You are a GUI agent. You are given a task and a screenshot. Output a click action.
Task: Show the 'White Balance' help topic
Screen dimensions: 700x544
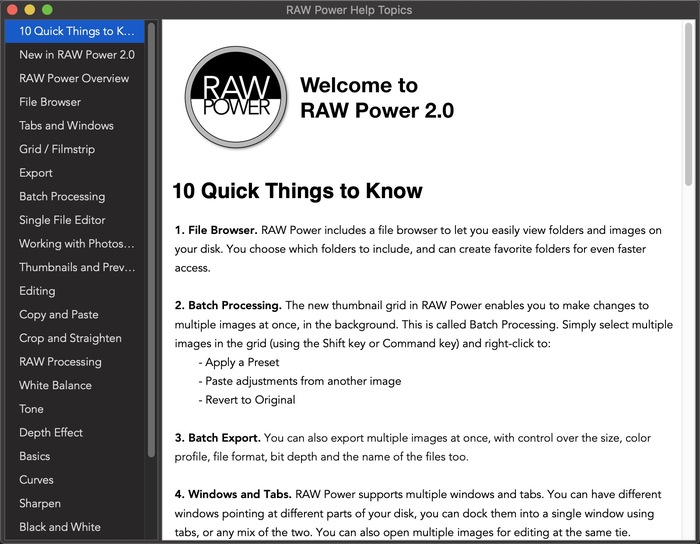(75, 386)
